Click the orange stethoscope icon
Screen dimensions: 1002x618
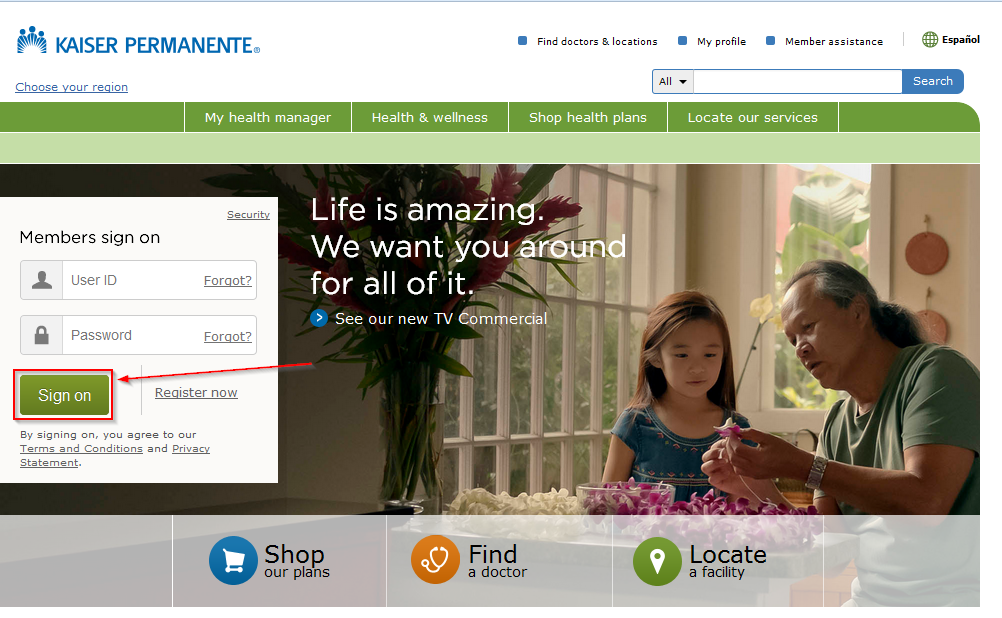(435, 560)
